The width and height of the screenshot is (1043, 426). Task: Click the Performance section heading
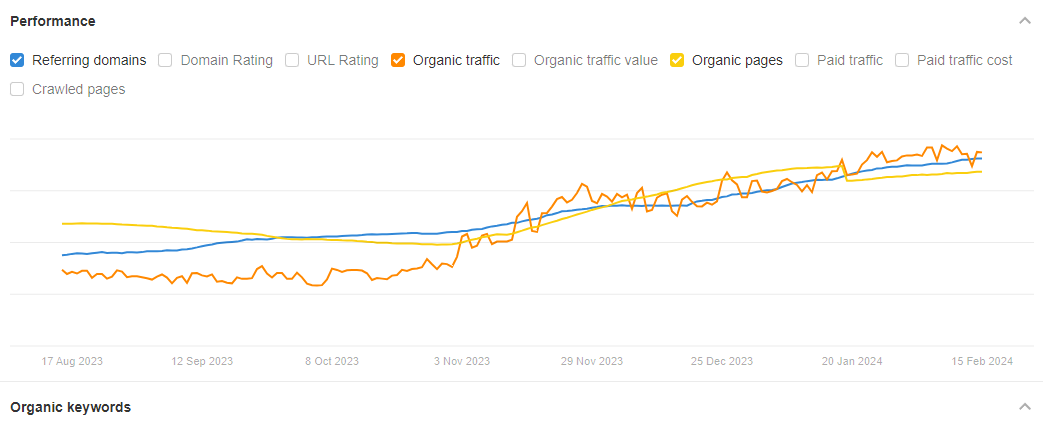[x=53, y=21]
